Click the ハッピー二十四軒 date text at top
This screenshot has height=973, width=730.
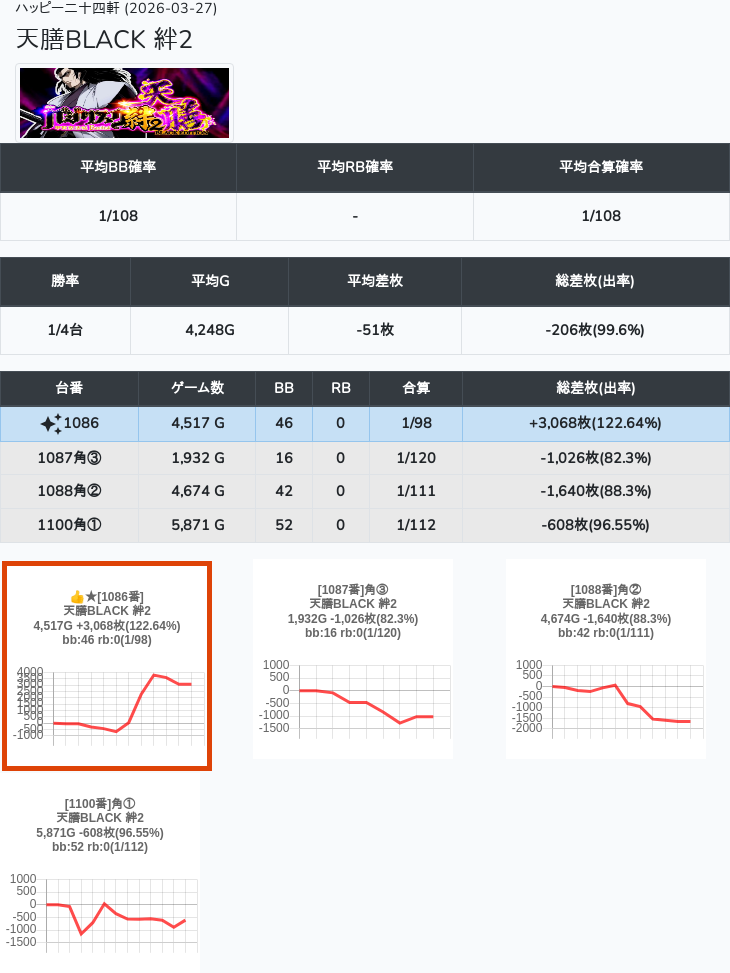[117, 9]
